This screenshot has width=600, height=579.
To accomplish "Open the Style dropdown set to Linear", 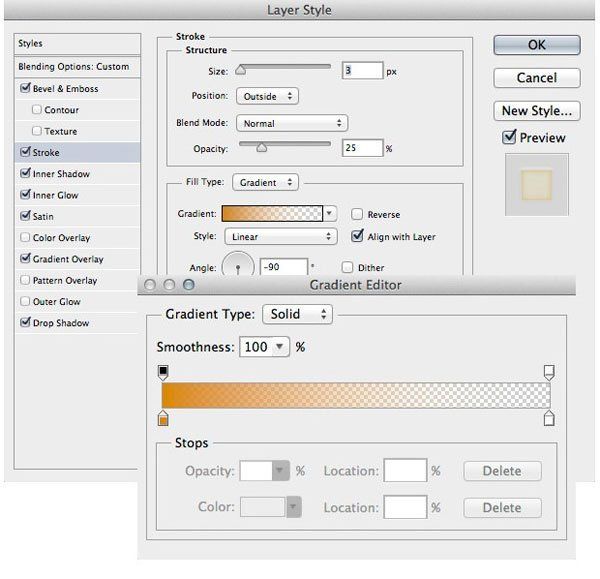I will pos(280,236).
